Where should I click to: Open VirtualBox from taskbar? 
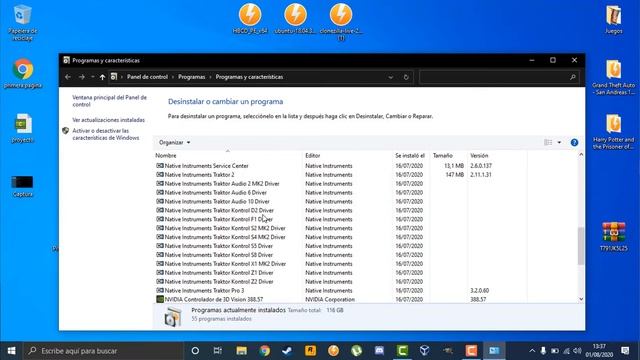[x=425, y=351]
